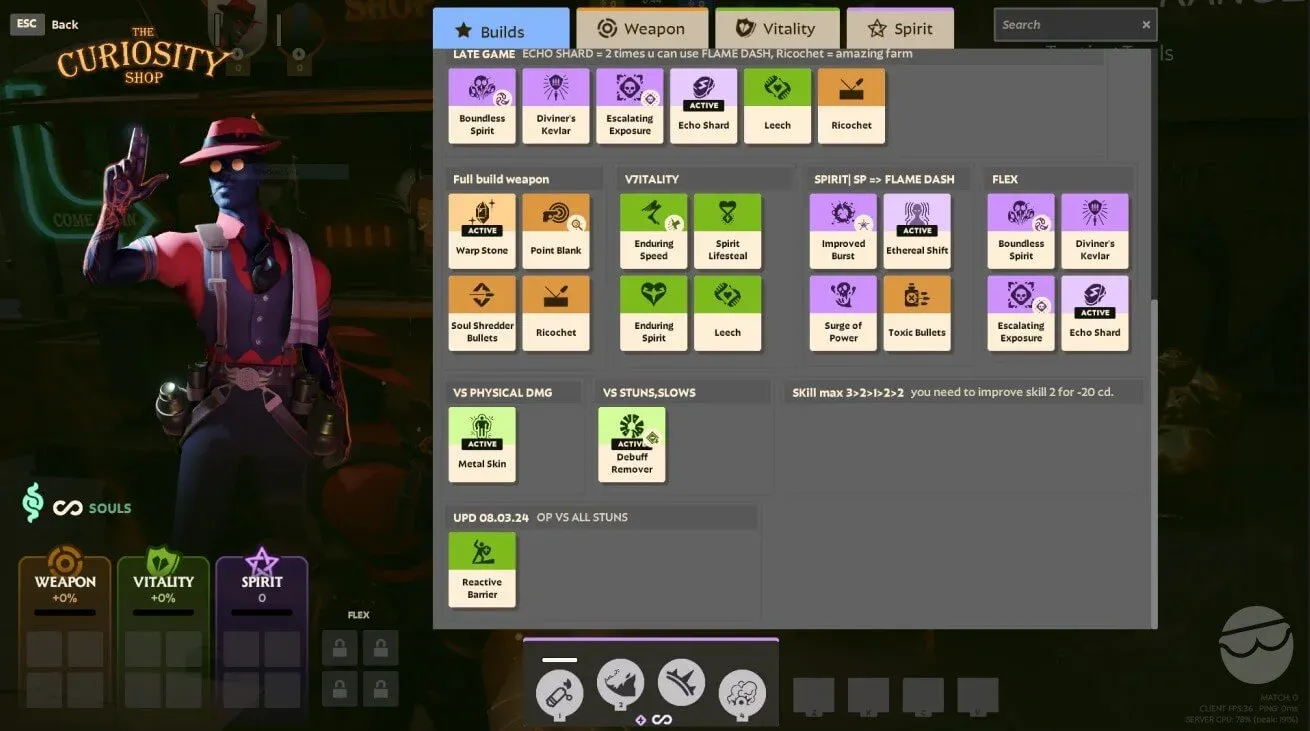Choose Reactive Barrier in UPD 08.03.24 section
1310x731 pixels.
482,568
